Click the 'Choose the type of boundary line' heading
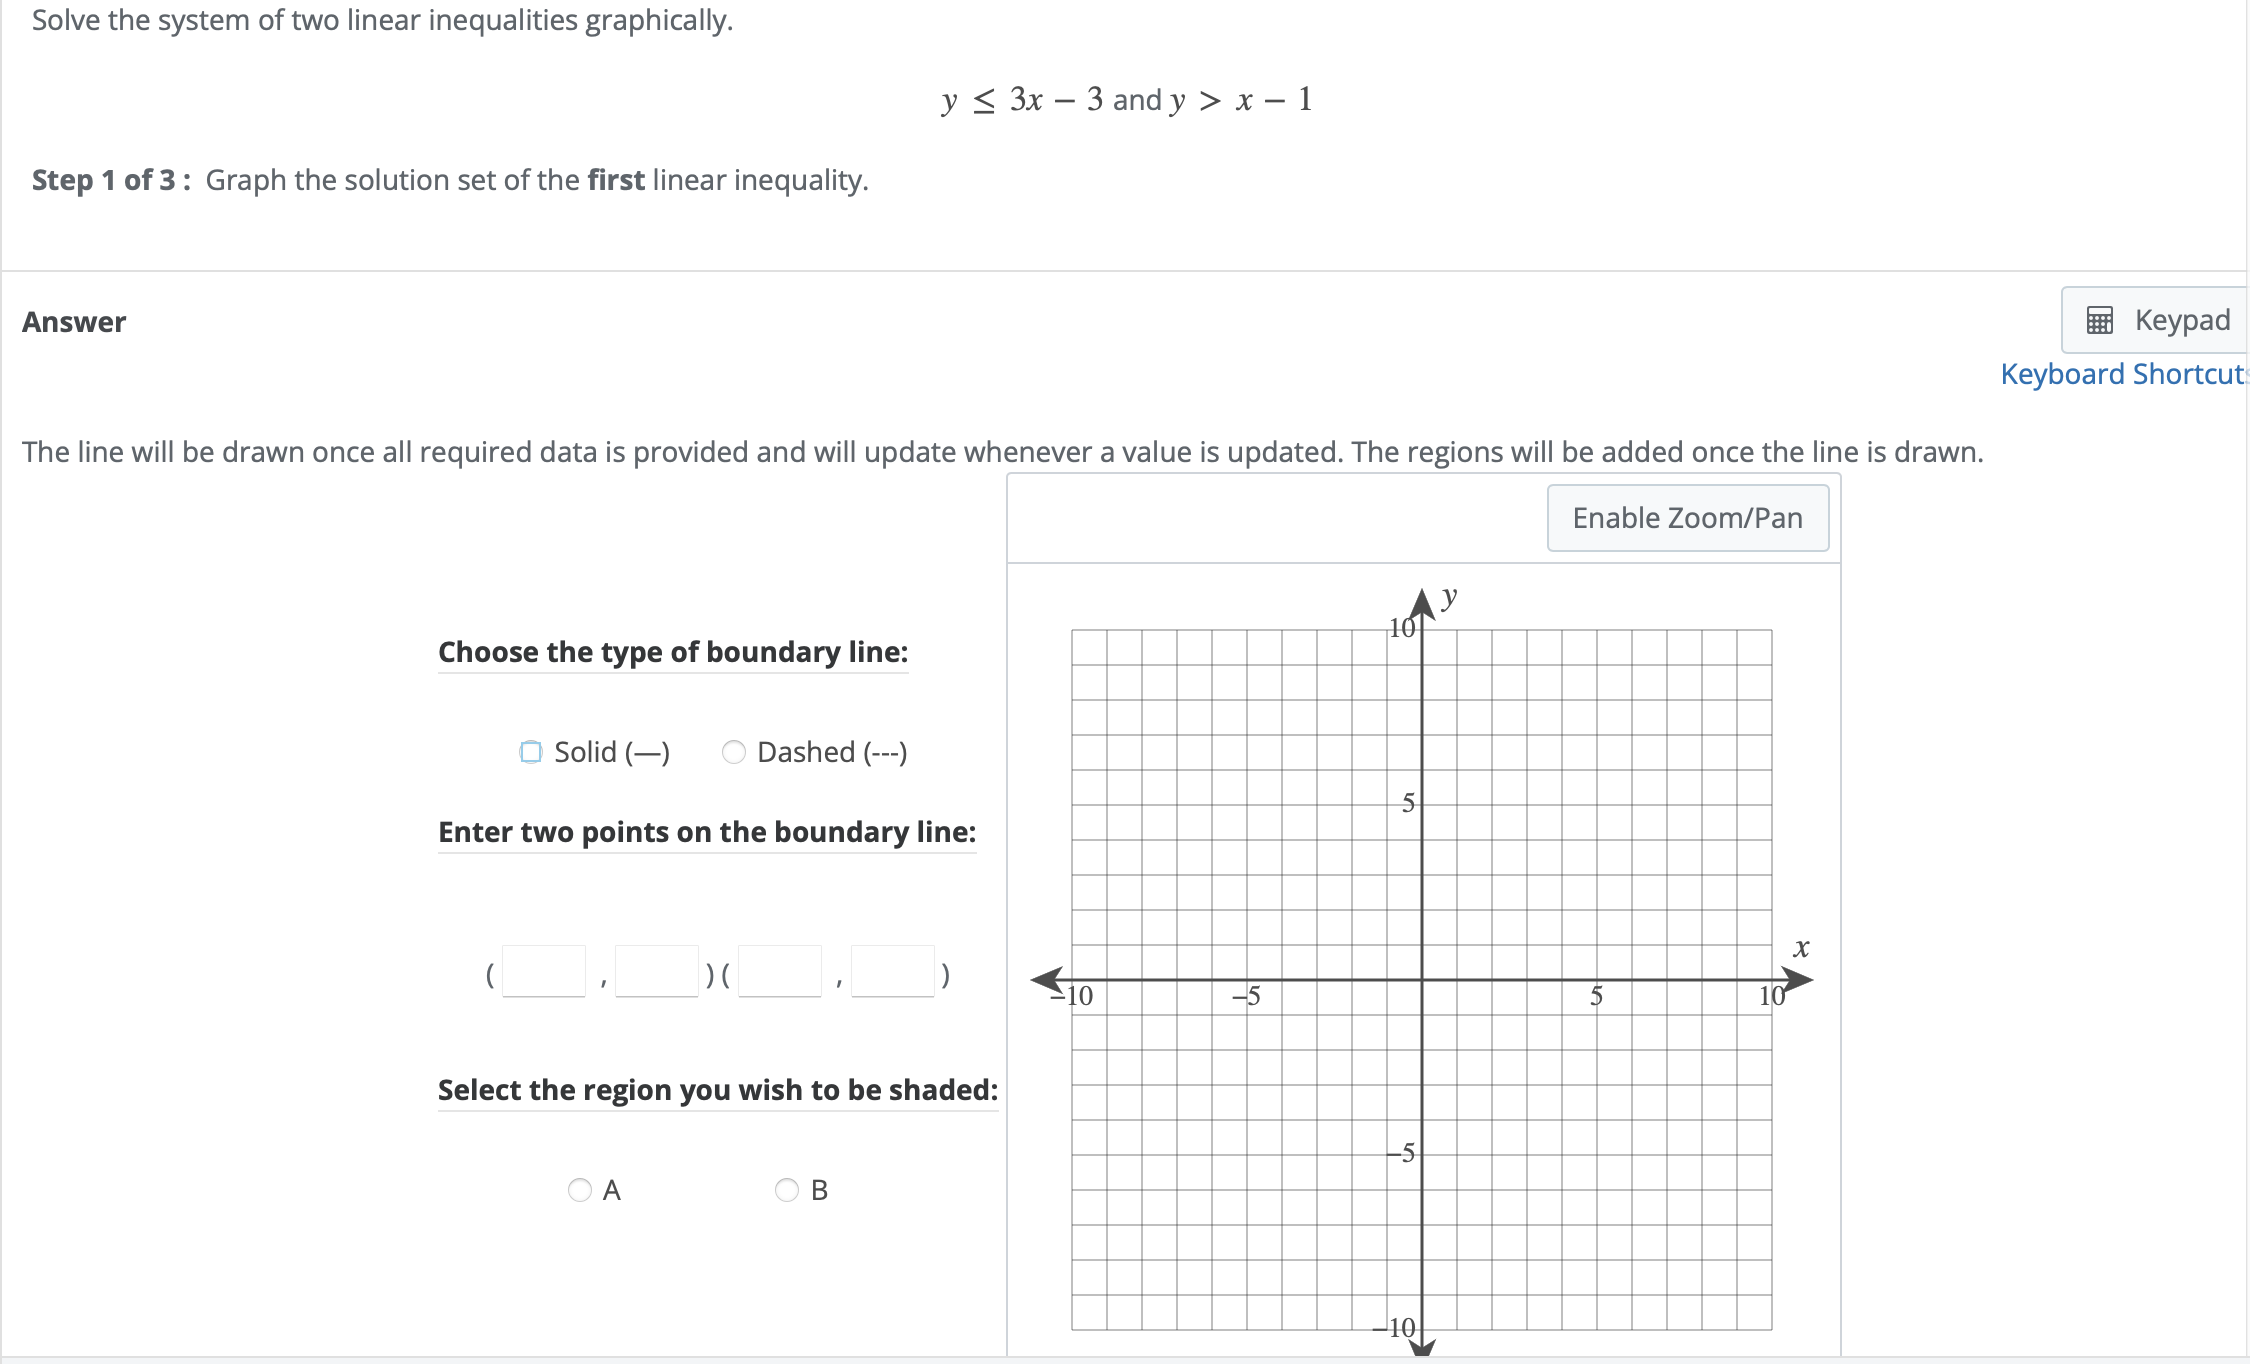Viewport: 2250px width, 1364px height. point(672,652)
